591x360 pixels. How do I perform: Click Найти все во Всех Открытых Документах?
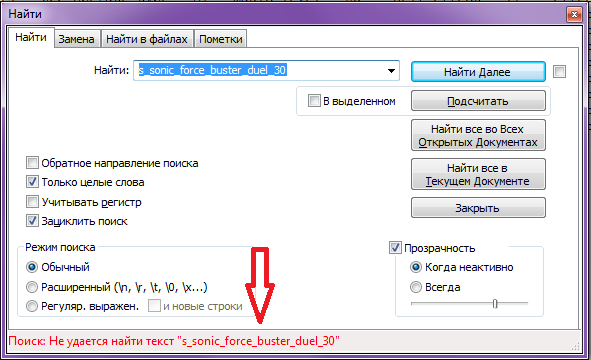pos(478,135)
